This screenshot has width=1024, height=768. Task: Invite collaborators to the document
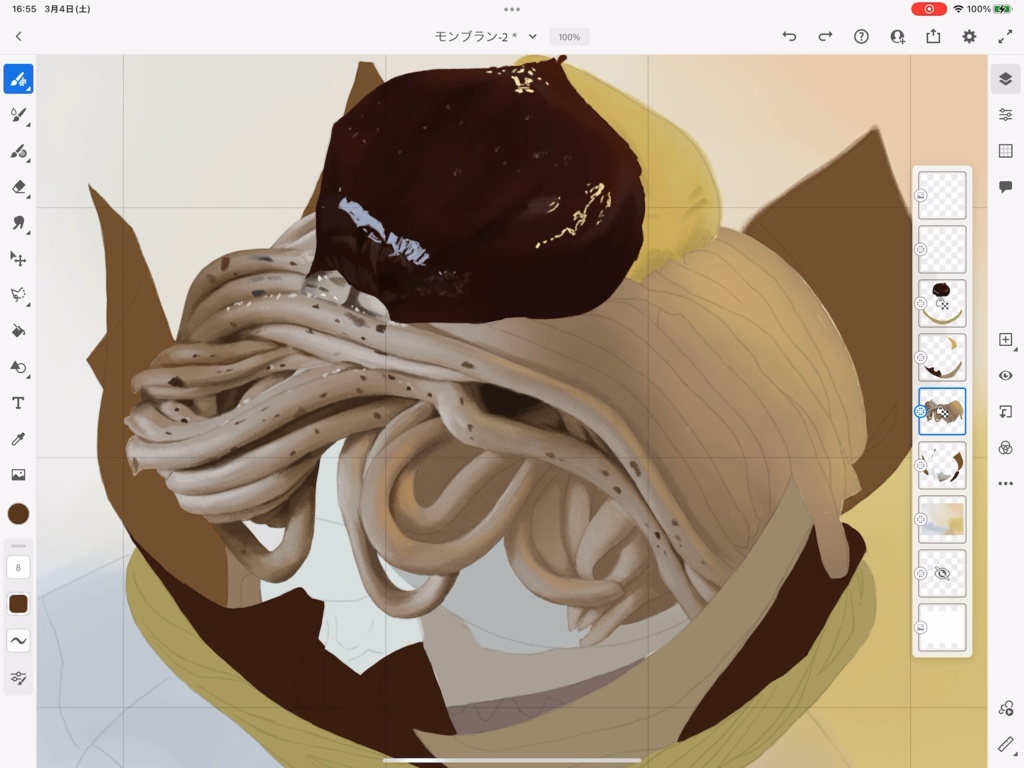pyautogui.click(x=897, y=37)
